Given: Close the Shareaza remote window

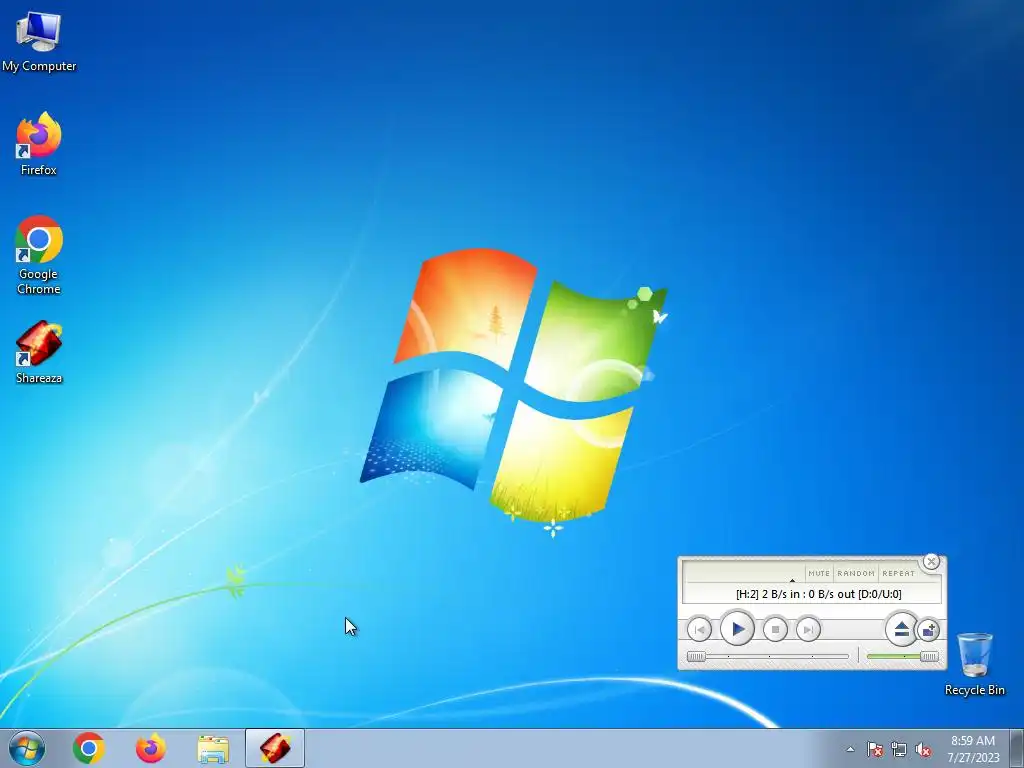Looking at the screenshot, I should point(931,562).
